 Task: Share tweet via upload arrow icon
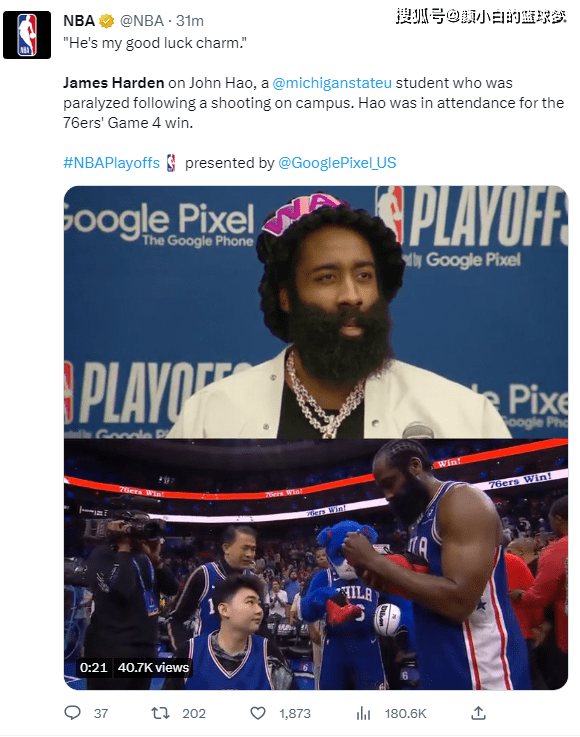[x=478, y=713]
